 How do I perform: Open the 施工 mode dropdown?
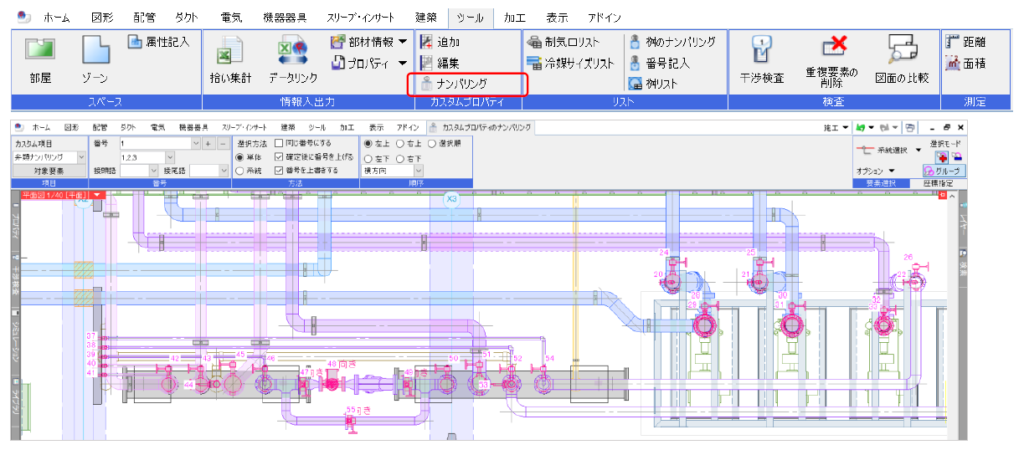[x=845, y=127]
